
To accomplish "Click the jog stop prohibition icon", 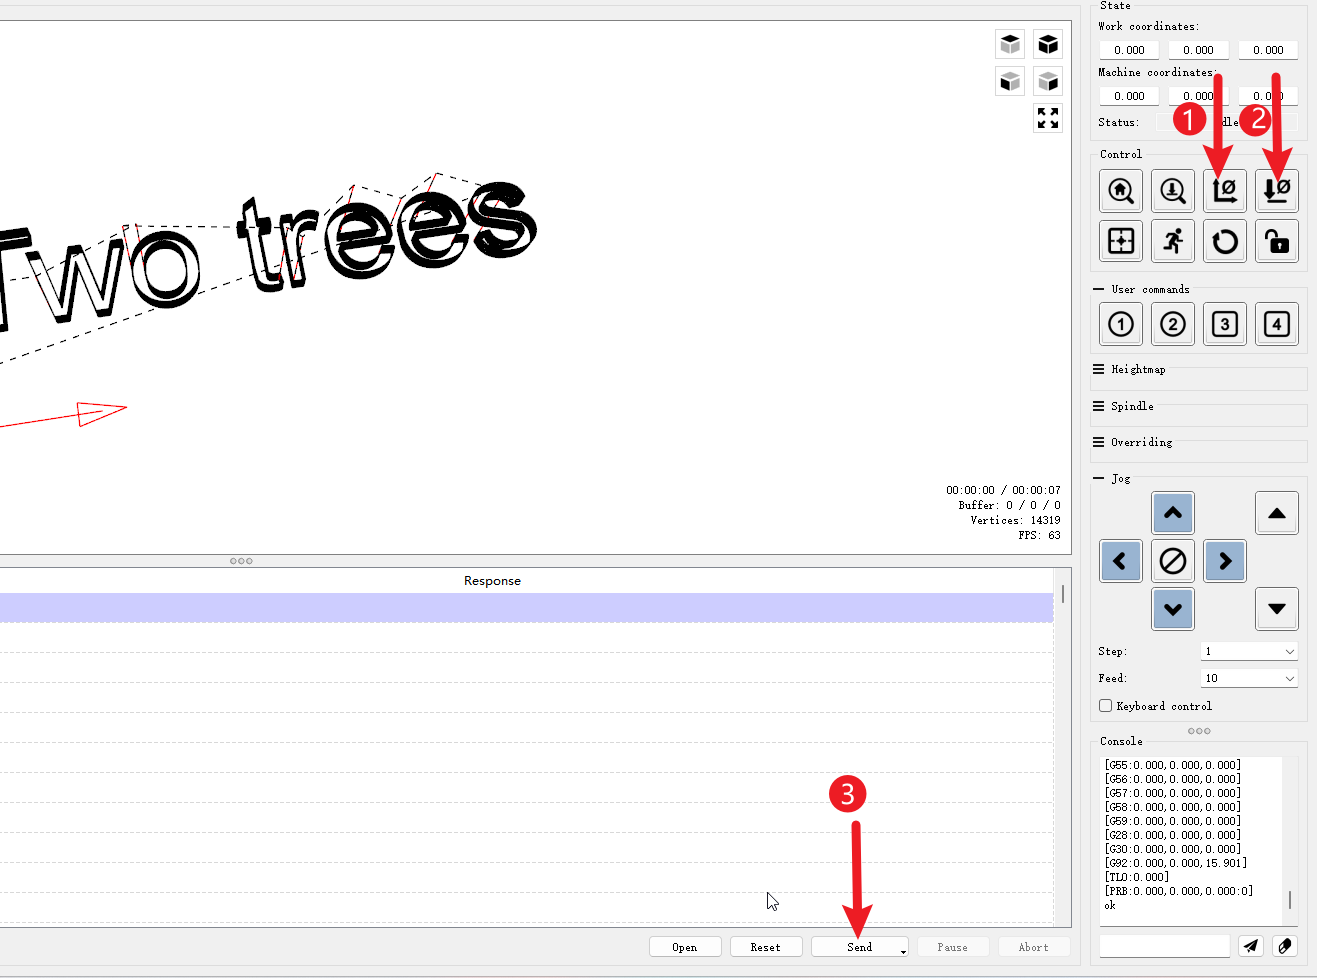I will pos(1172,561).
